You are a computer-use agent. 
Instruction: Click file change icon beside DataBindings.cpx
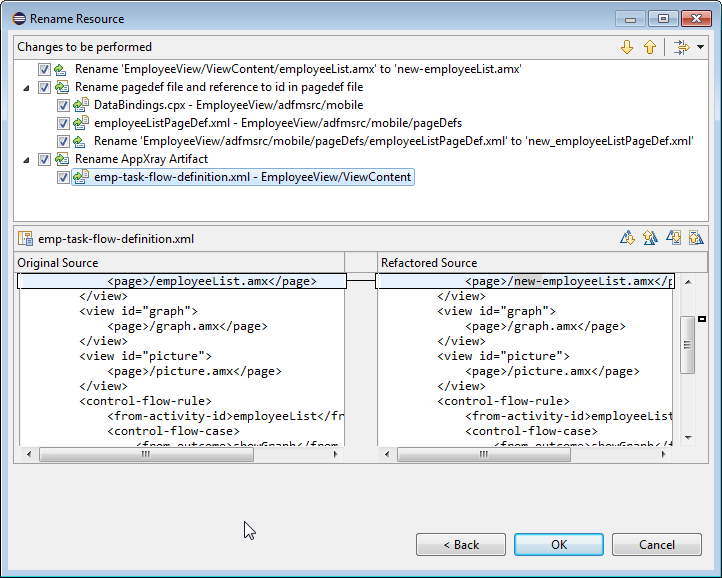tap(81, 105)
